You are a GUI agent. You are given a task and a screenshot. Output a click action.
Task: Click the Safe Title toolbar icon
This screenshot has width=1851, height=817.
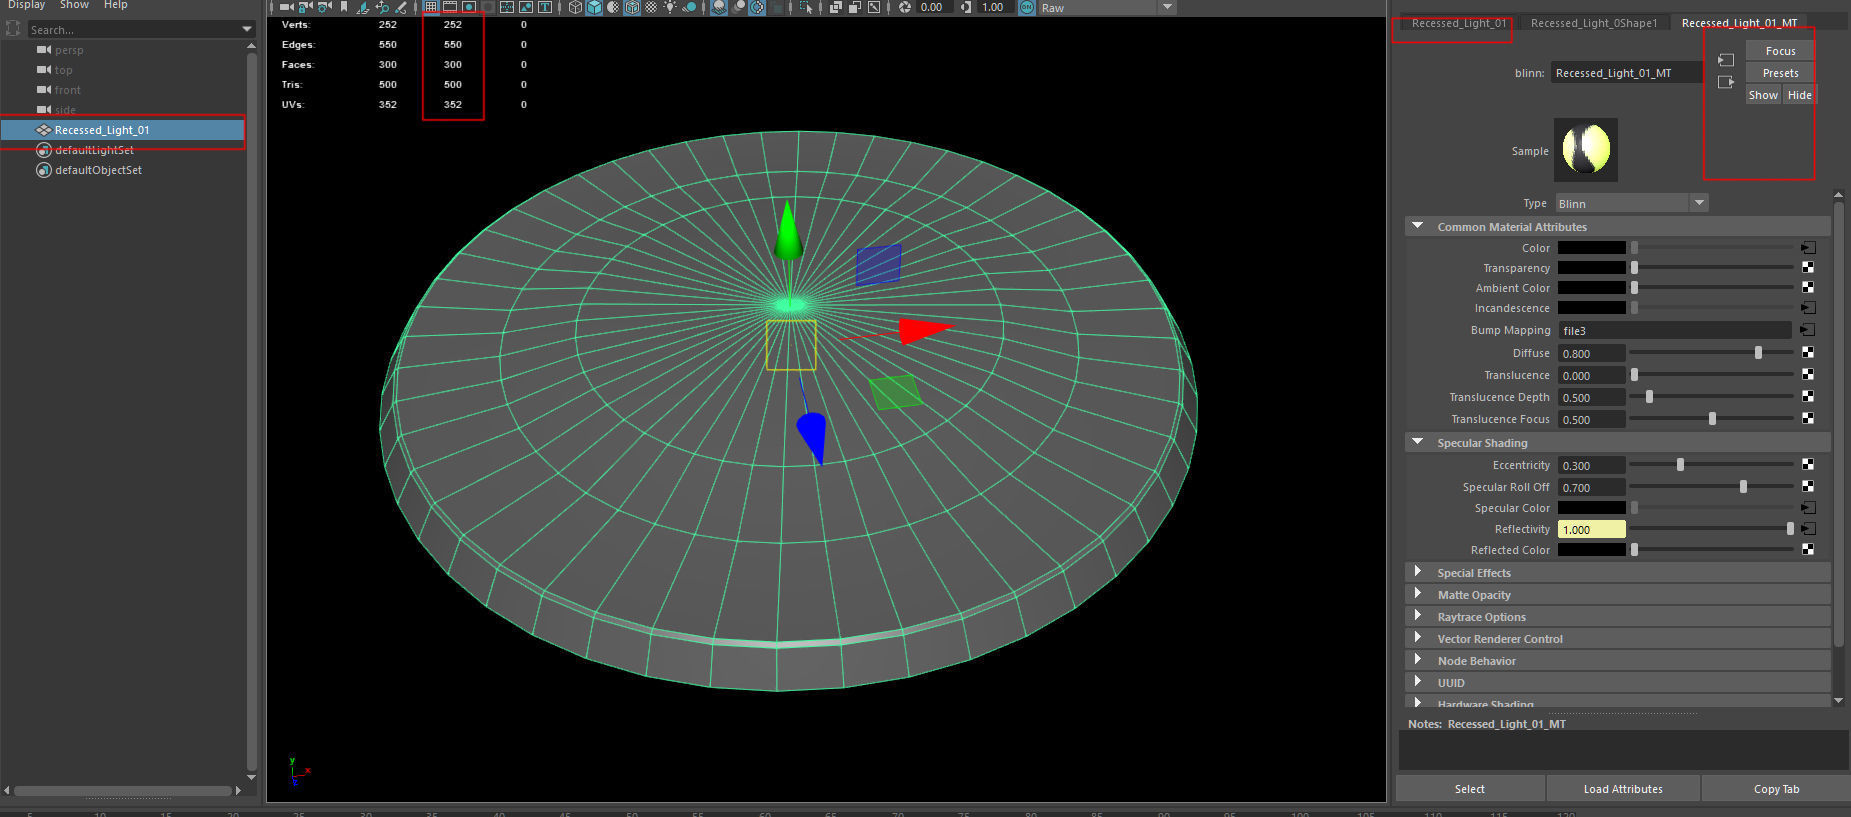click(545, 7)
